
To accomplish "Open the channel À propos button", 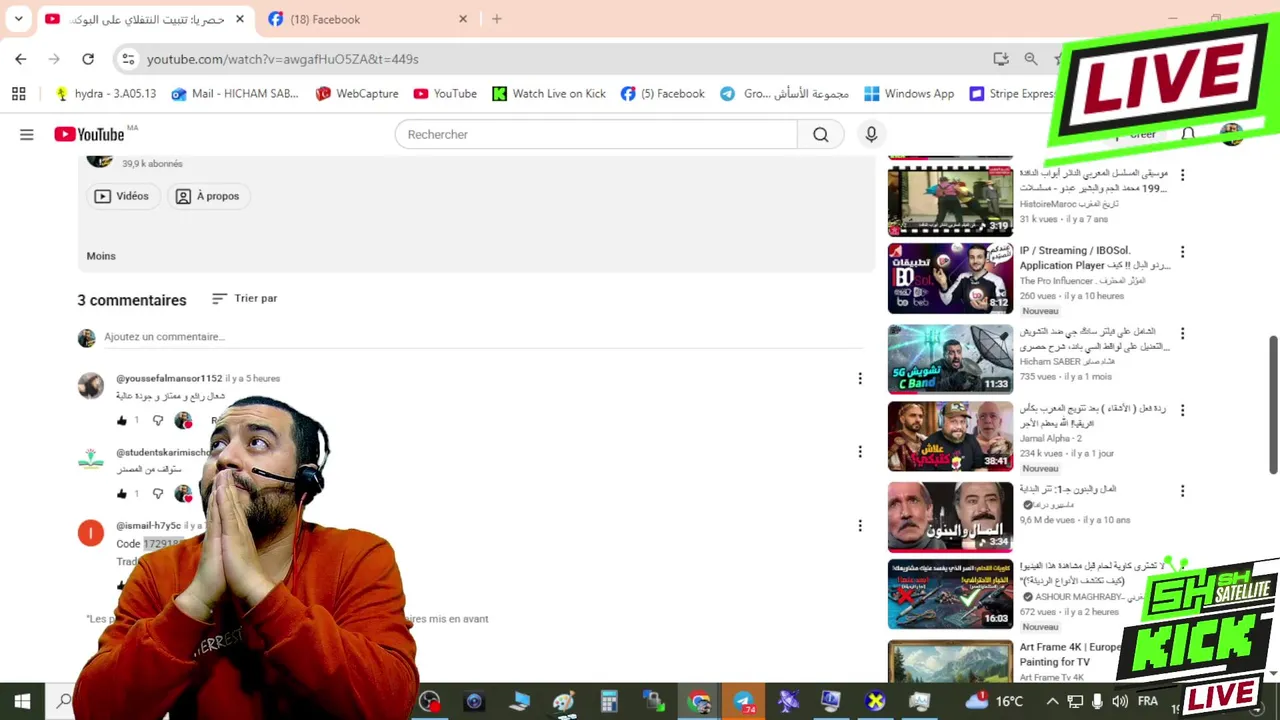I will [x=207, y=196].
